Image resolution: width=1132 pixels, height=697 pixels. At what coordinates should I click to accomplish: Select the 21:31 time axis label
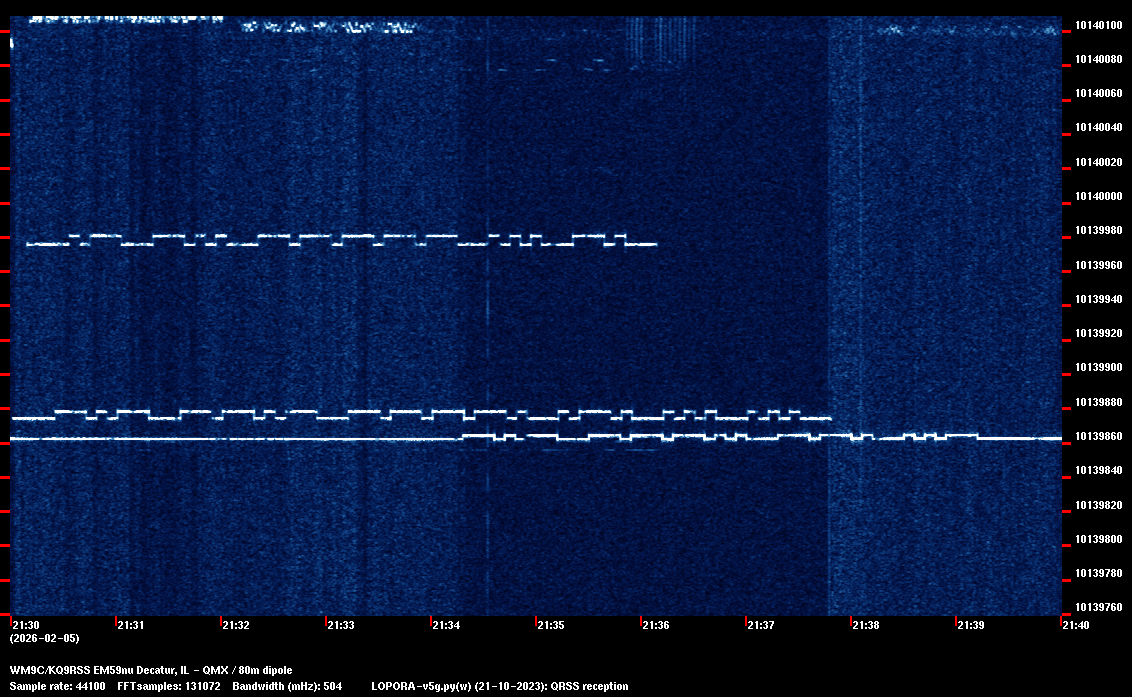[131, 625]
